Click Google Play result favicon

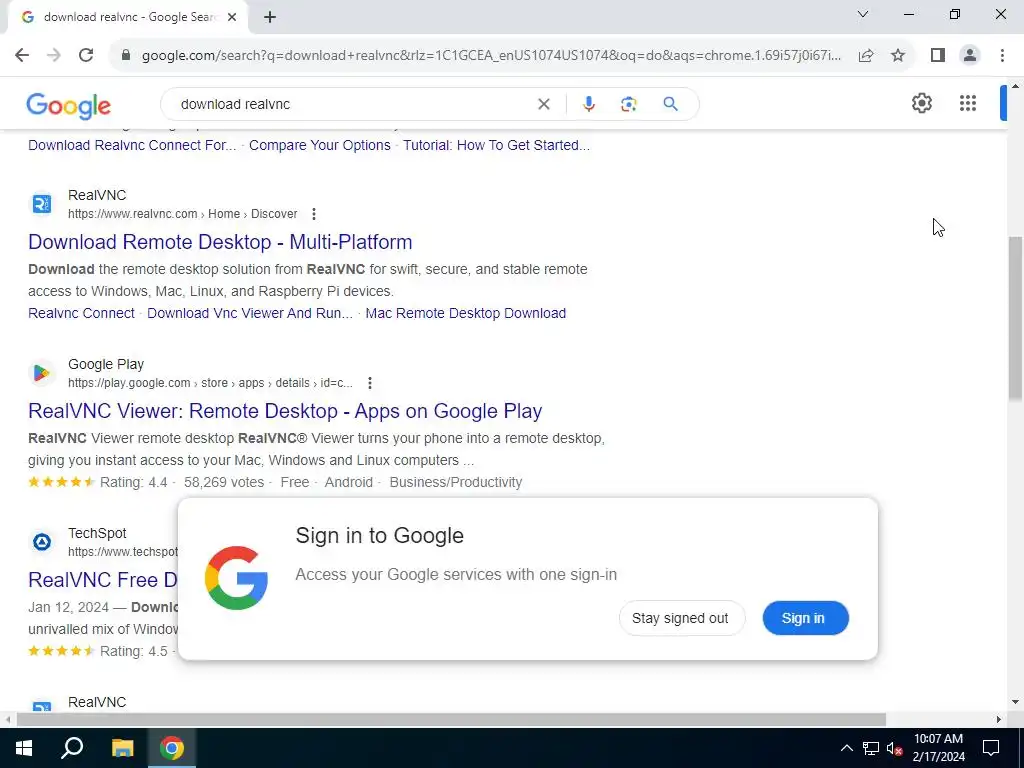pos(42,373)
